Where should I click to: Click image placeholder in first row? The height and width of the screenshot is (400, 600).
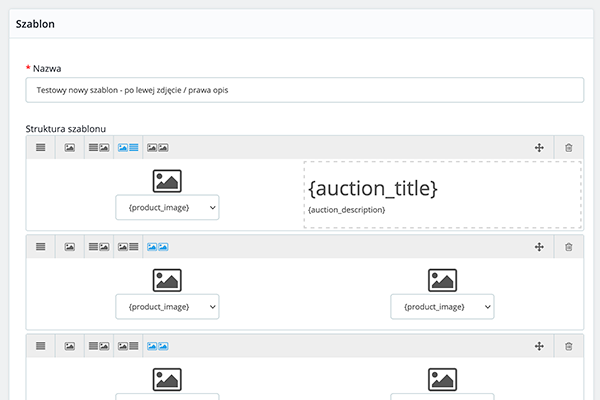coord(167,181)
